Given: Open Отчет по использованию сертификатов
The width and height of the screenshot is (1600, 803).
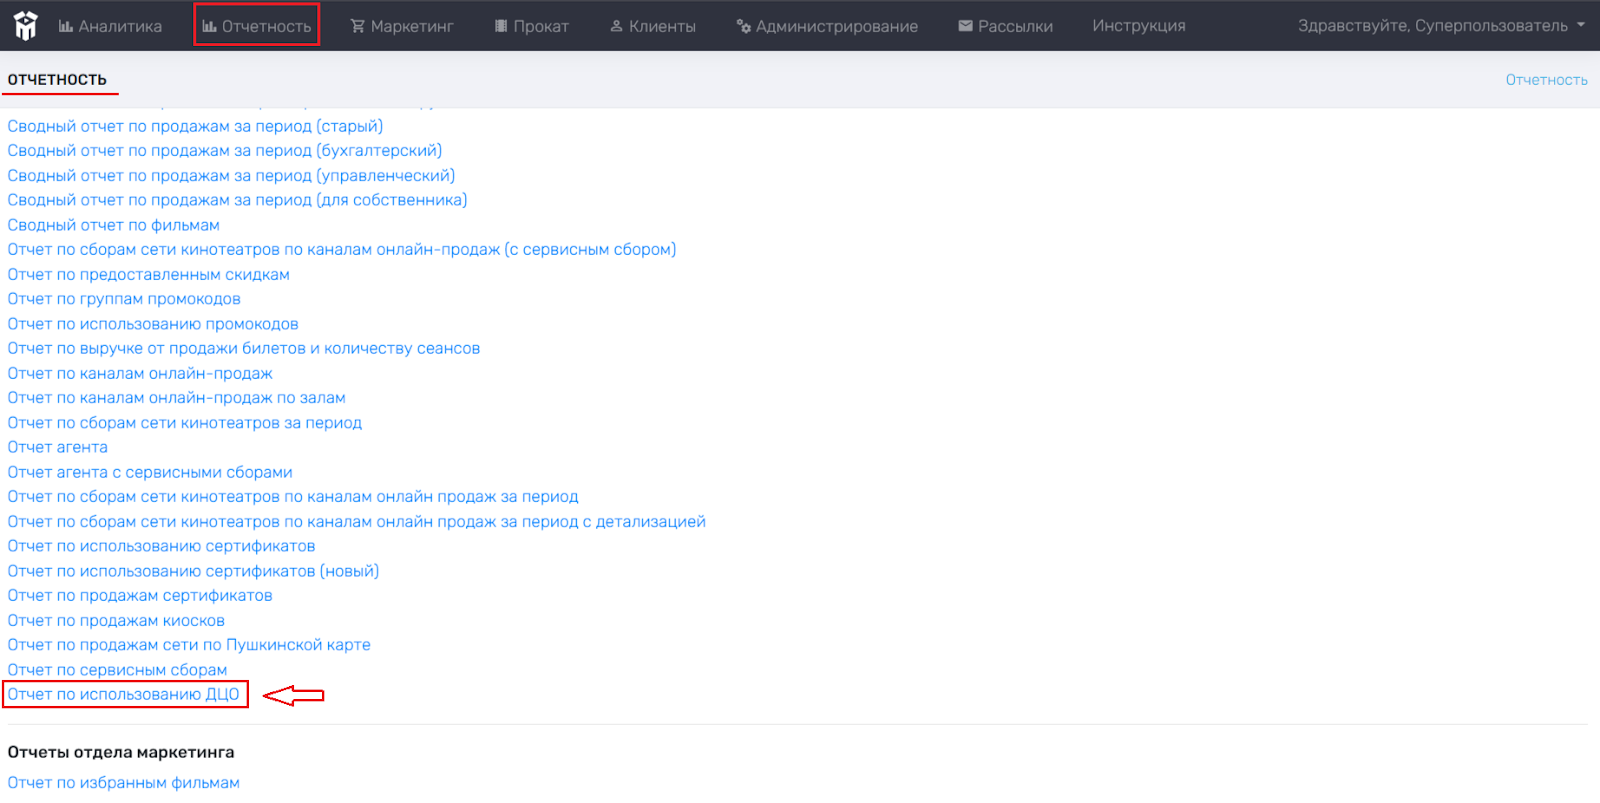Looking at the screenshot, I should pyautogui.click(x=162, y=546).
